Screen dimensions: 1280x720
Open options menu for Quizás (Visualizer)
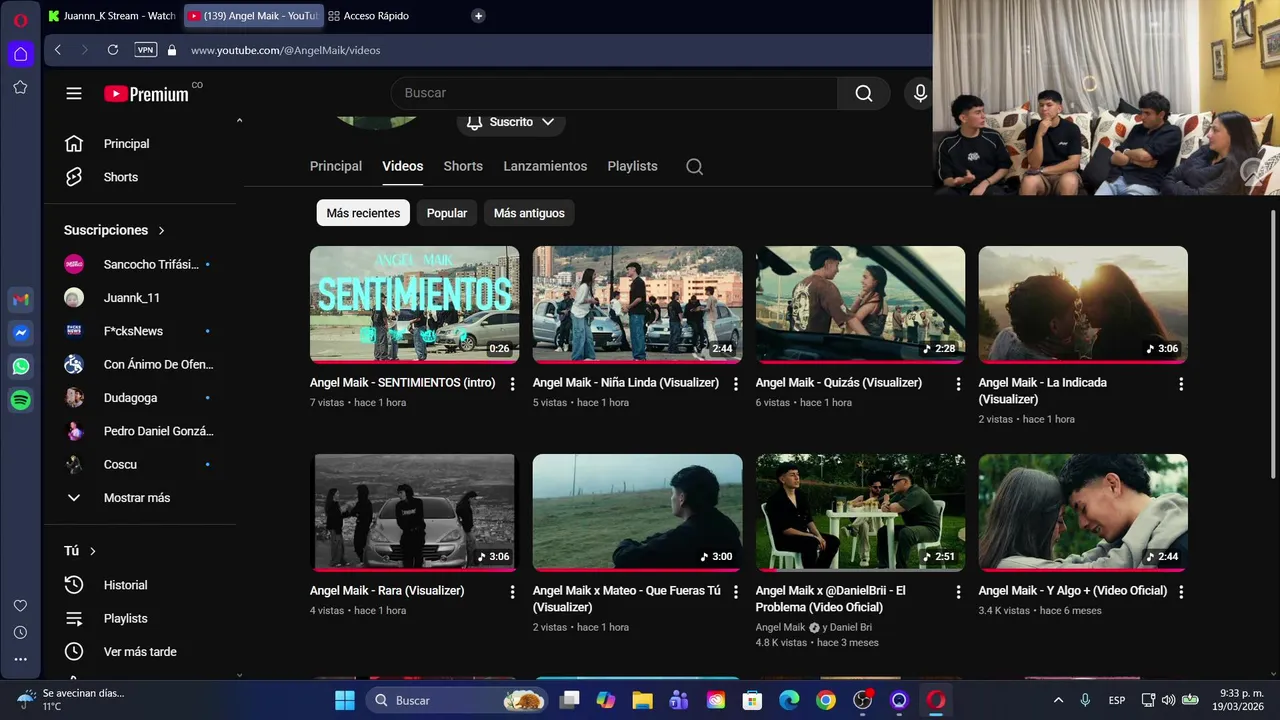pyautogui.click(x=959, y=384)
